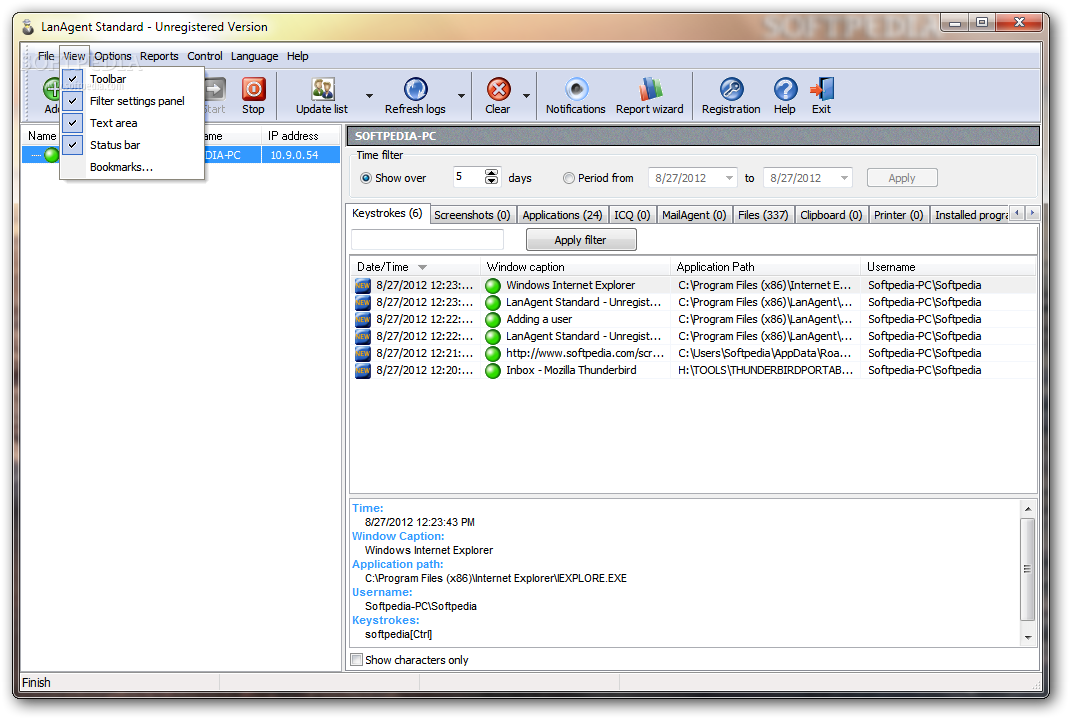
Task: Select the Show over radio button
Action: click(366, 178)
